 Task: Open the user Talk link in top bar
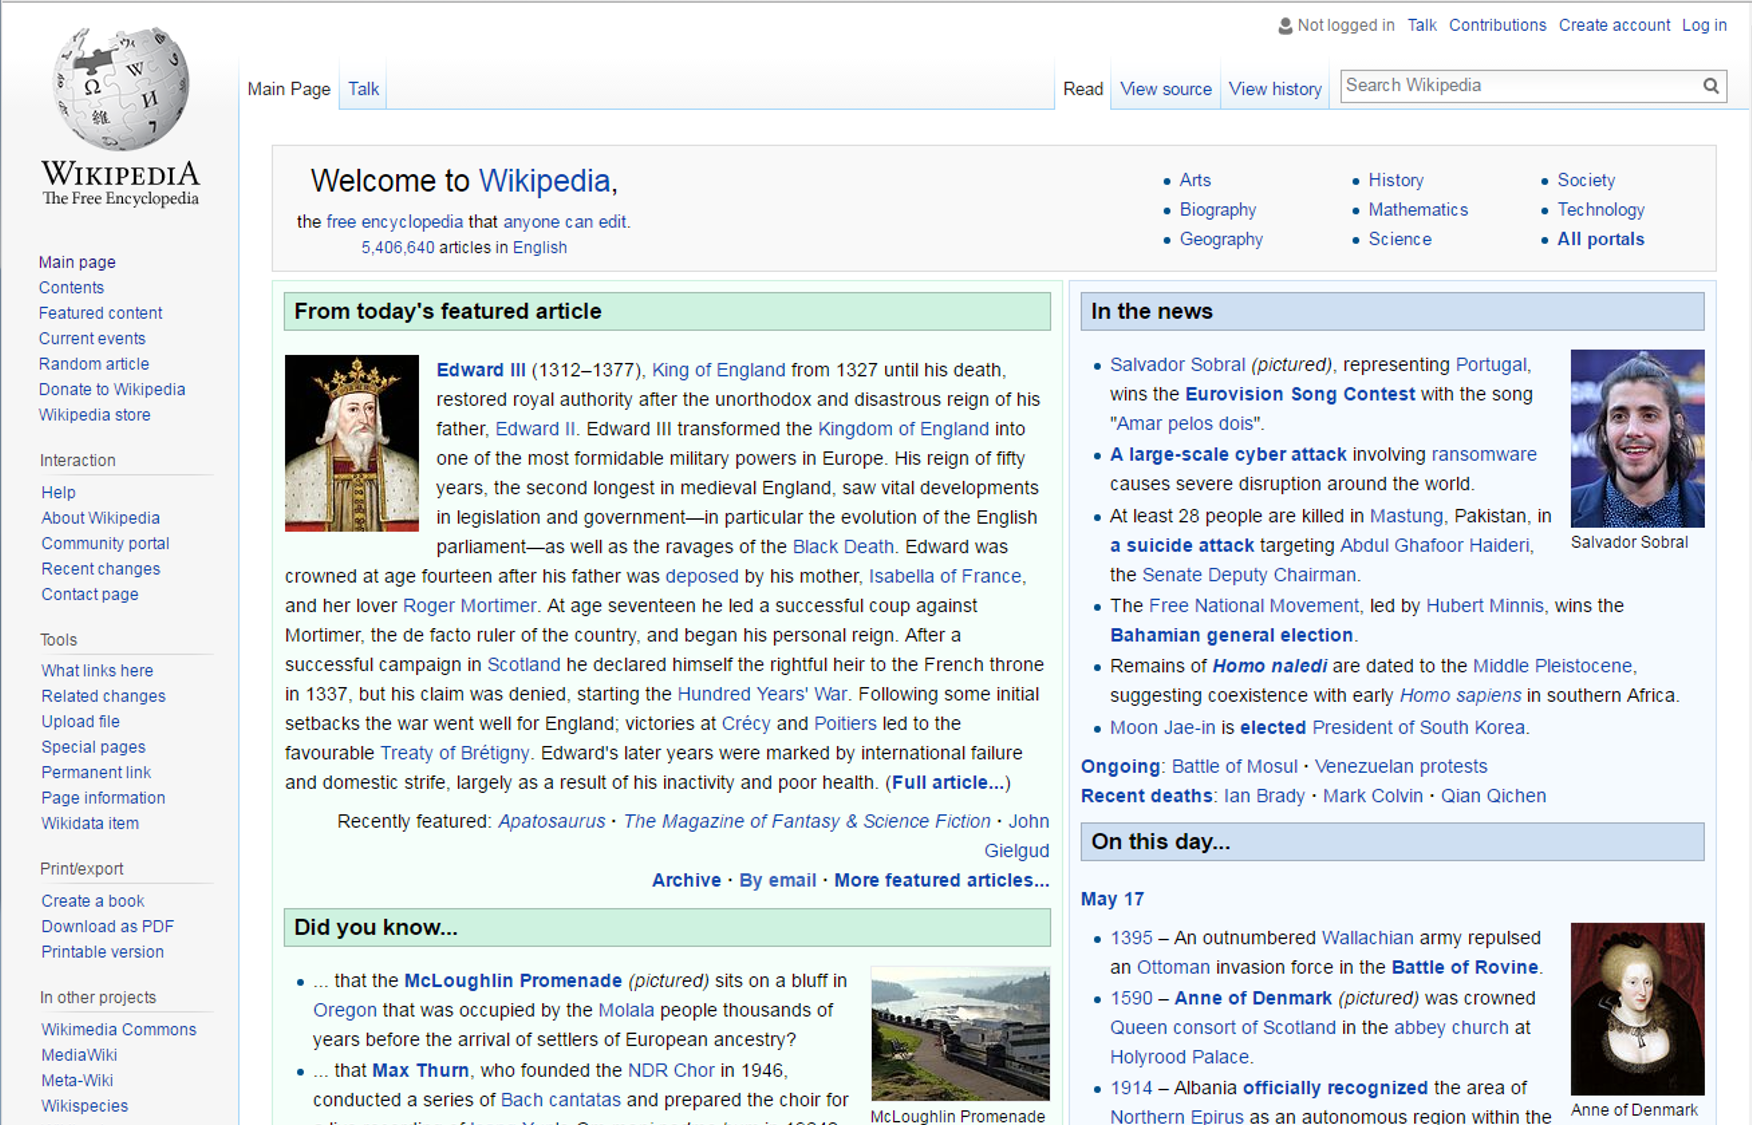pyautogui.click(x=1421, y=25)
